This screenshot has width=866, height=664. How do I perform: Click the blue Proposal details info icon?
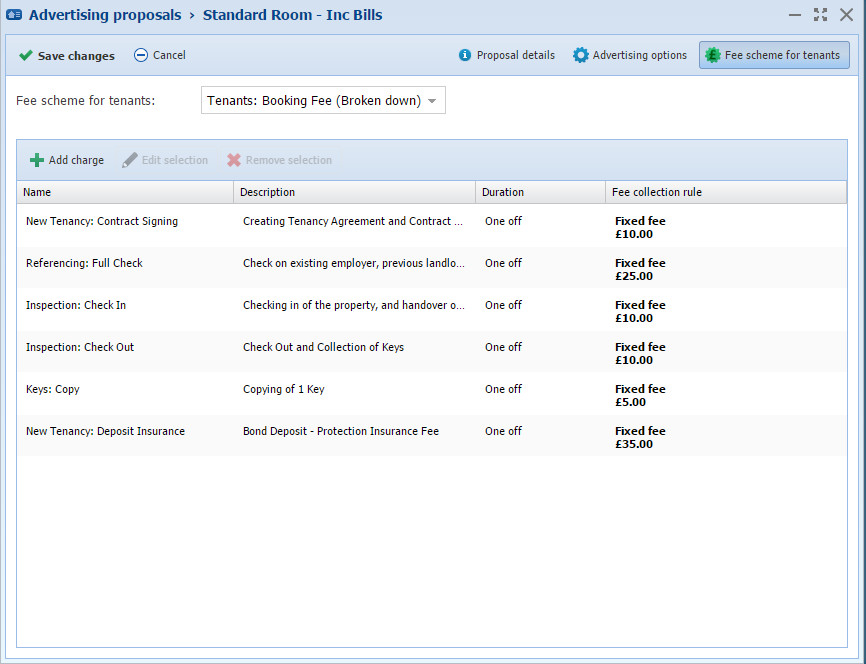(x=464, y=56)
